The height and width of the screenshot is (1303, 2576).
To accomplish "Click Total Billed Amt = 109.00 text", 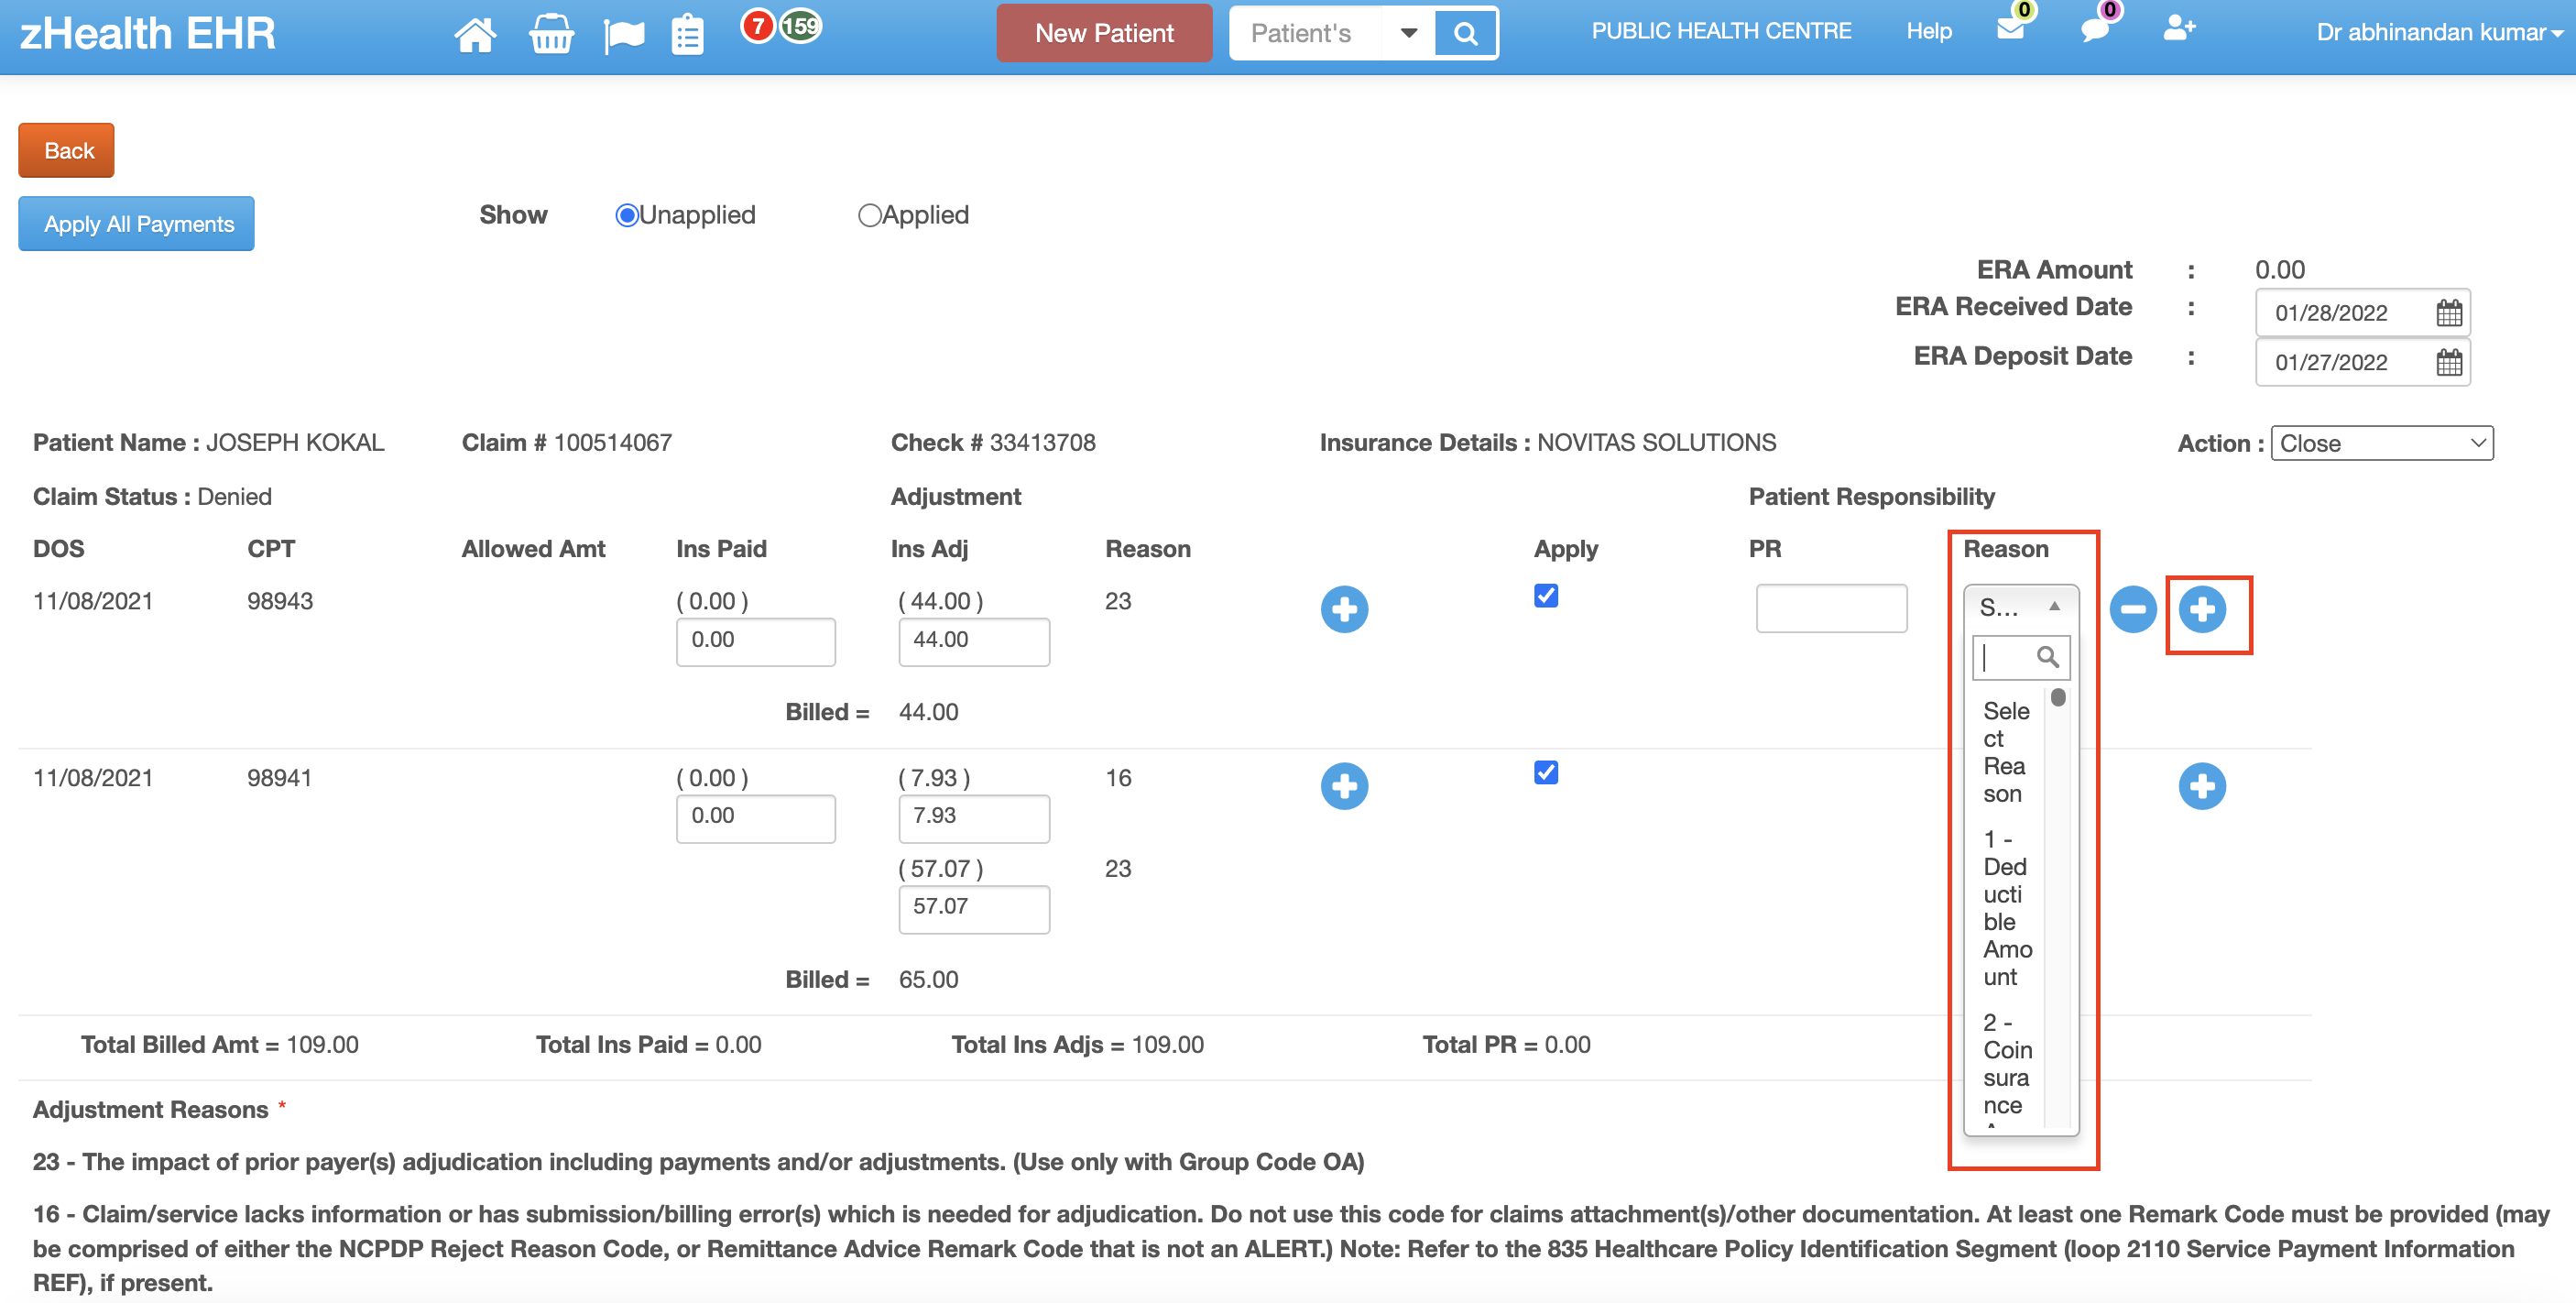I will pos(219,1045).
